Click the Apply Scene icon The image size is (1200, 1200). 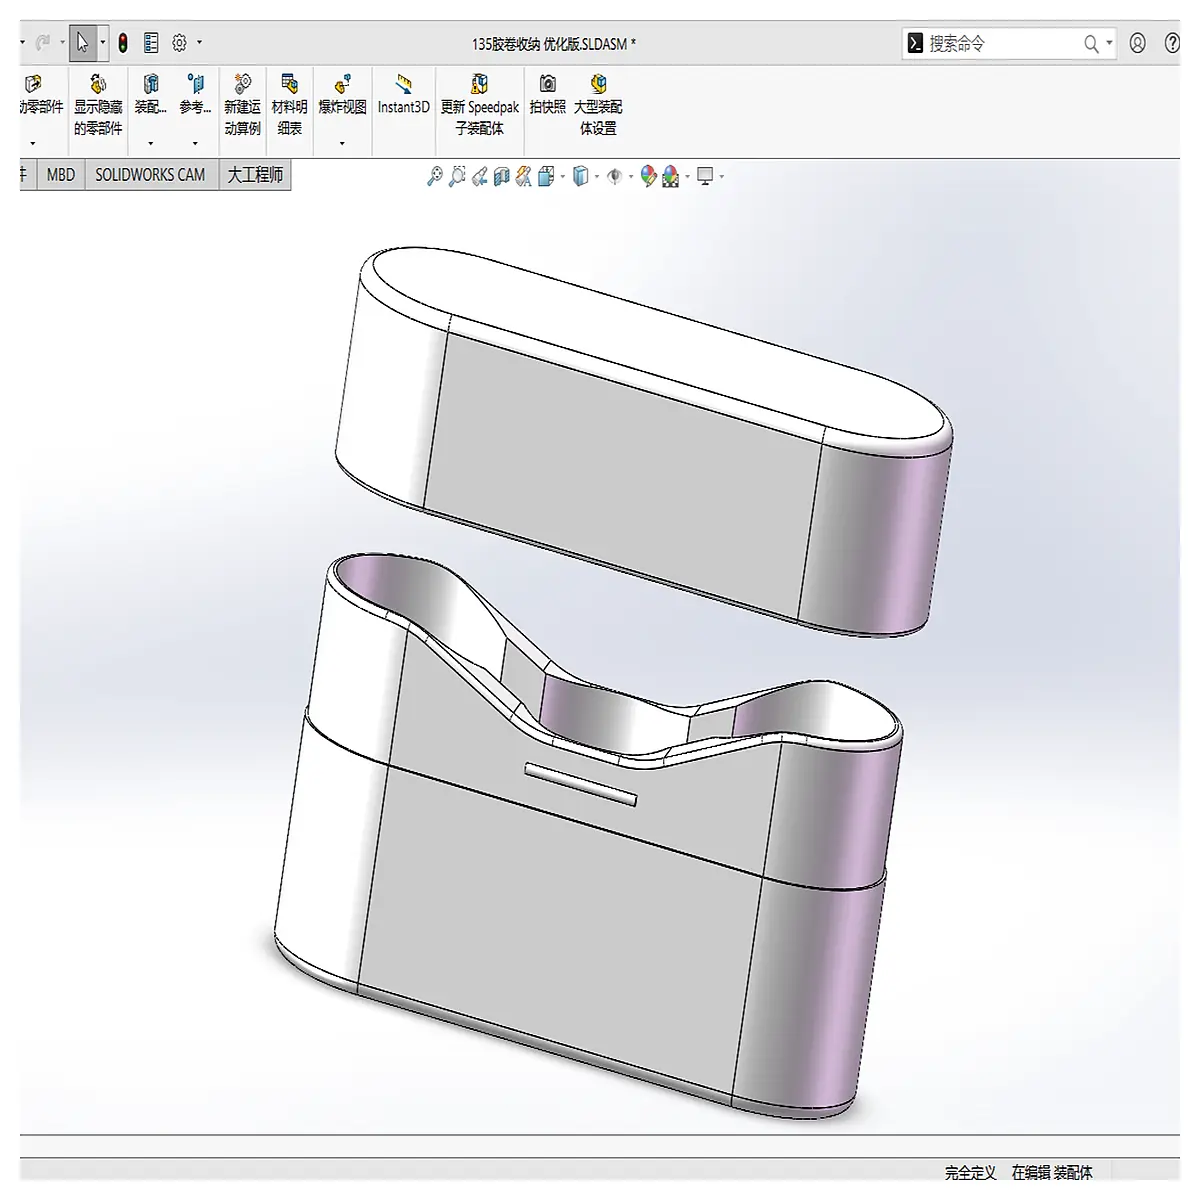671,177
